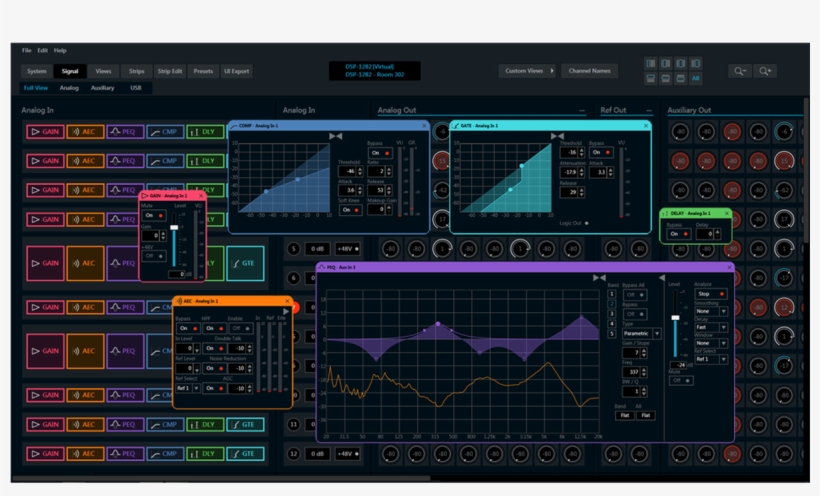Select the 'All' layout view icon

[x=696, y=78]
